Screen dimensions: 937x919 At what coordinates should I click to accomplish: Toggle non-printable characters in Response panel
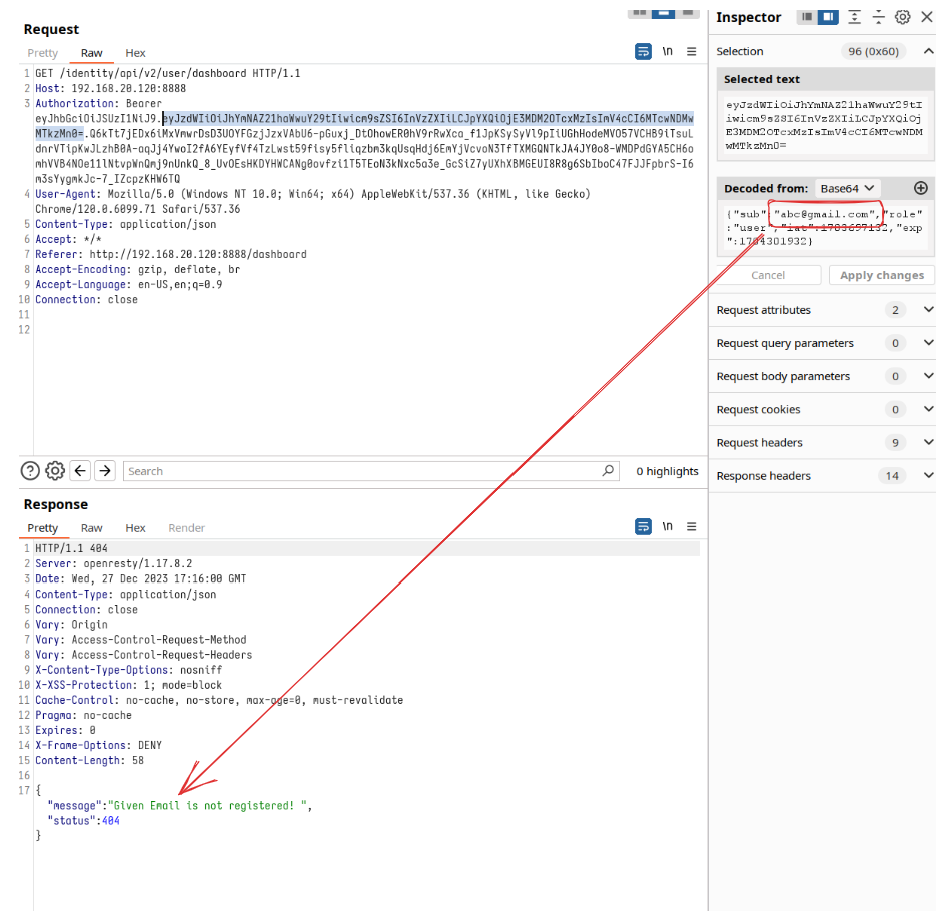667,527
